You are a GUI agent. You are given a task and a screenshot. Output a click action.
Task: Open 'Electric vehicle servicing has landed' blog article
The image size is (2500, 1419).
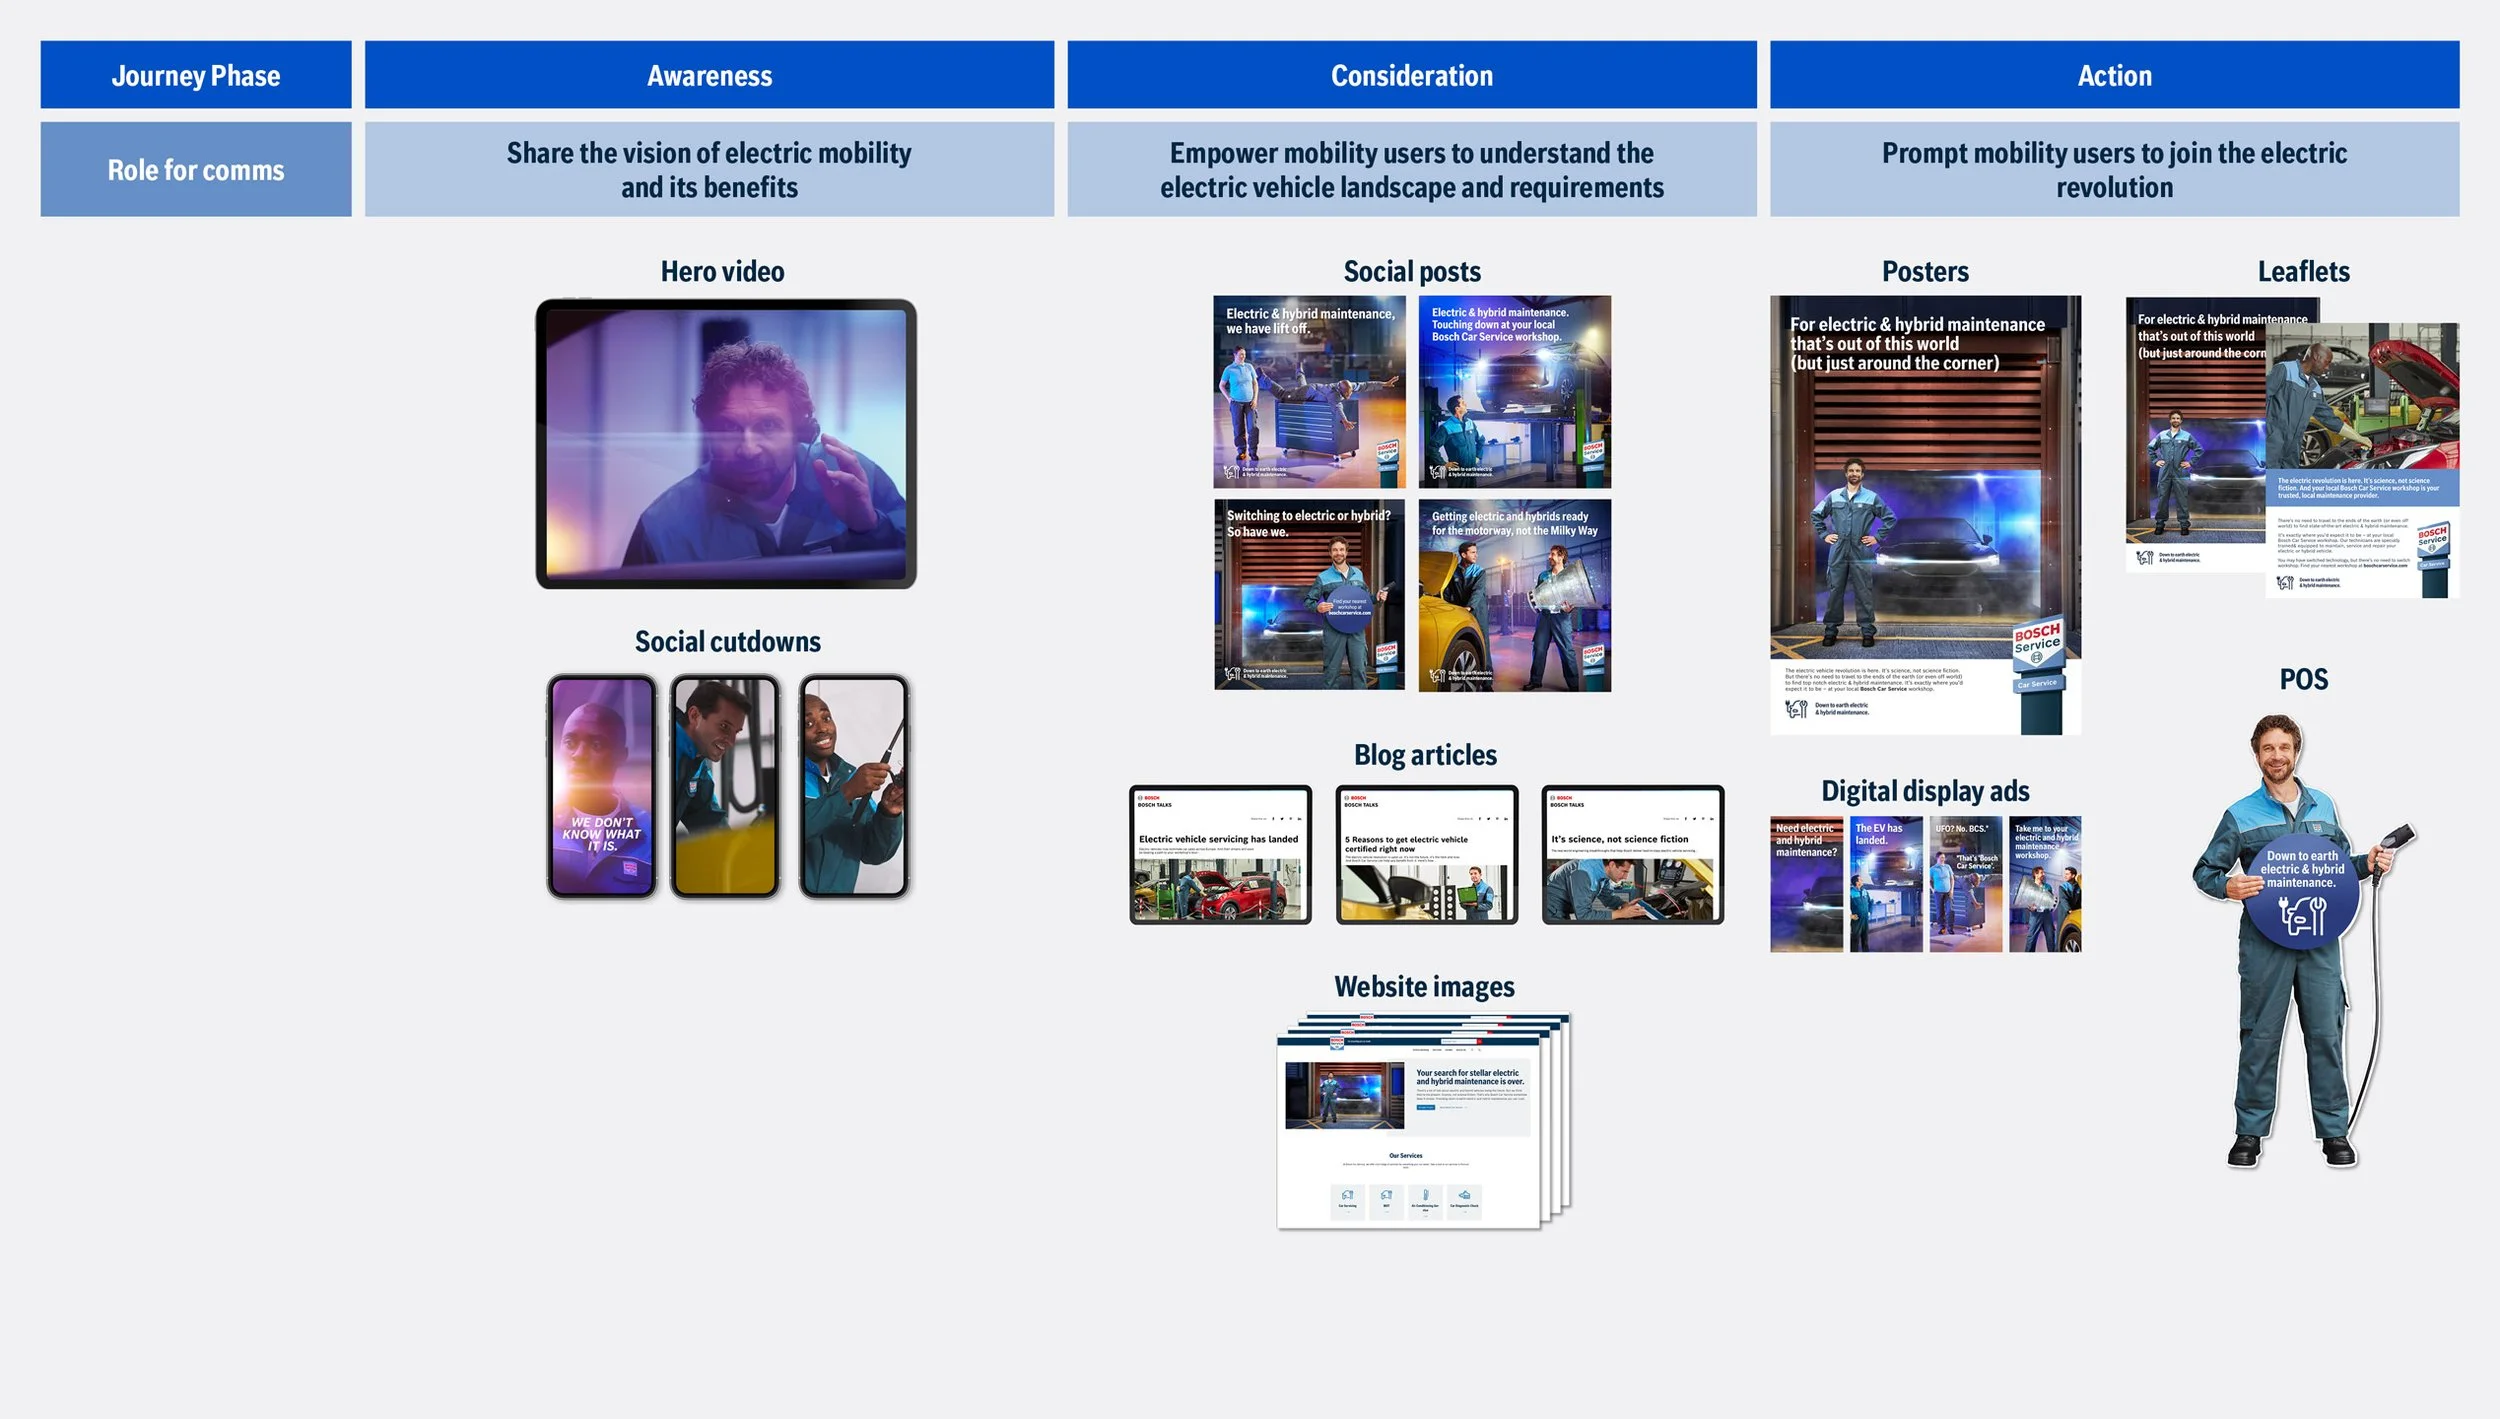(x=1220, y=855)
